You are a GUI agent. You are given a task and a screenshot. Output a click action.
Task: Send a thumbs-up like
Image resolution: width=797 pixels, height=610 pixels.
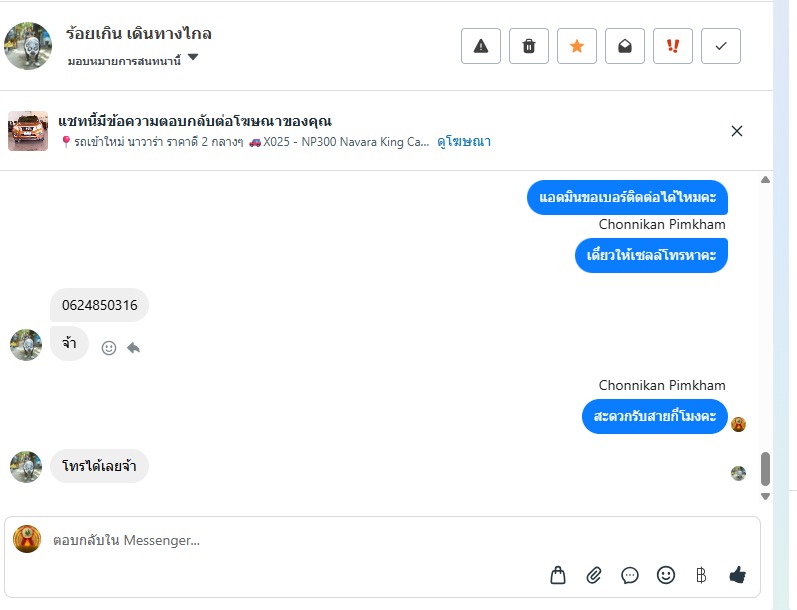point(738,575)
